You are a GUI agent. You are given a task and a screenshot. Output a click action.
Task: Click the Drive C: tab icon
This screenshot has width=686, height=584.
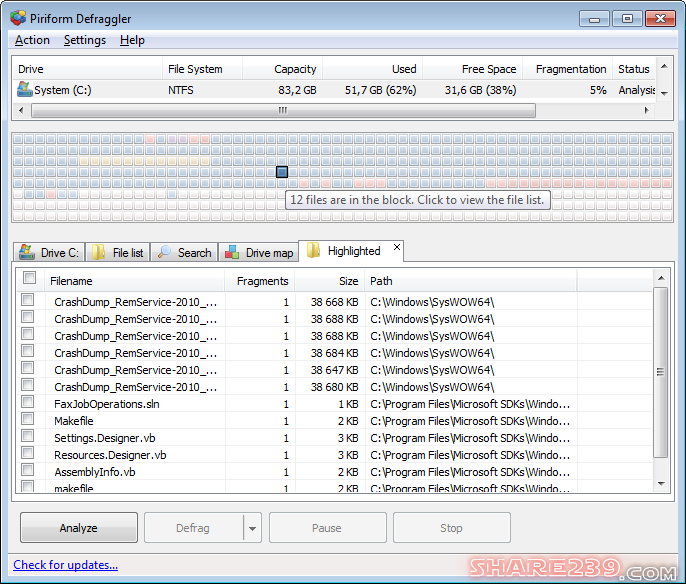27,252
